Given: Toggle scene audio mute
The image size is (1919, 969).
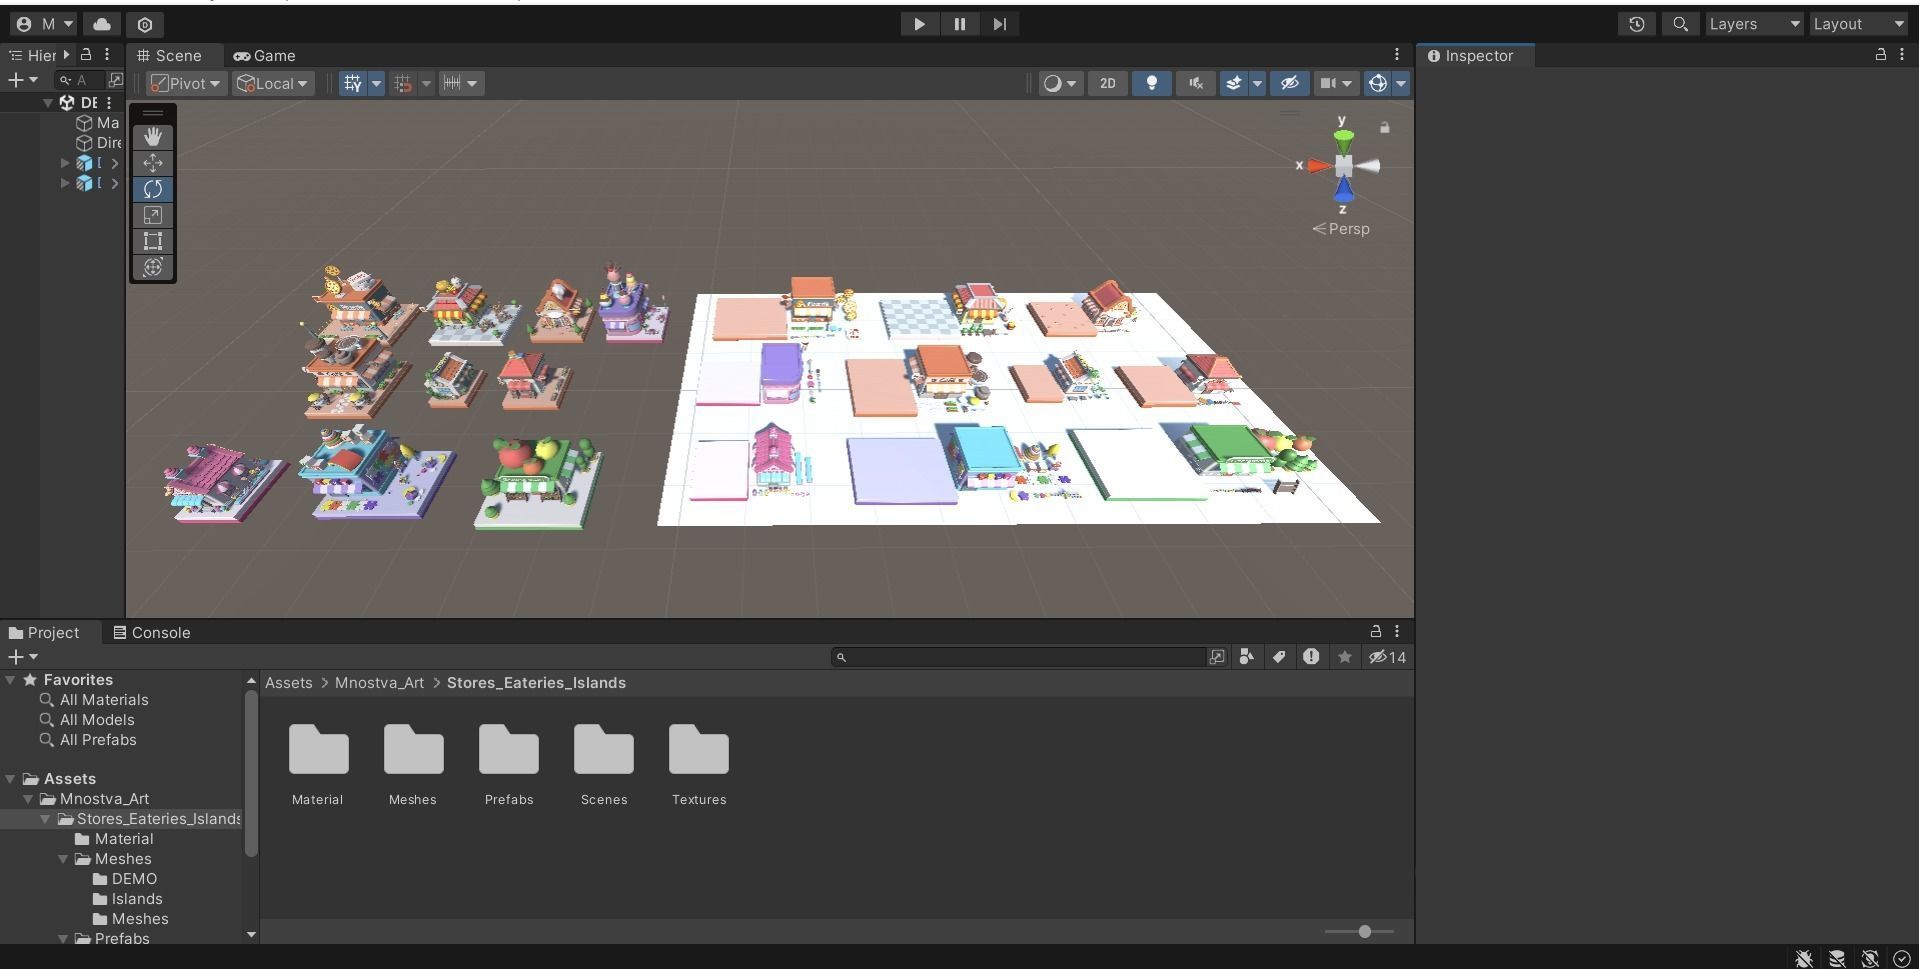Looking at the screenshot, I should point(1195,84).
